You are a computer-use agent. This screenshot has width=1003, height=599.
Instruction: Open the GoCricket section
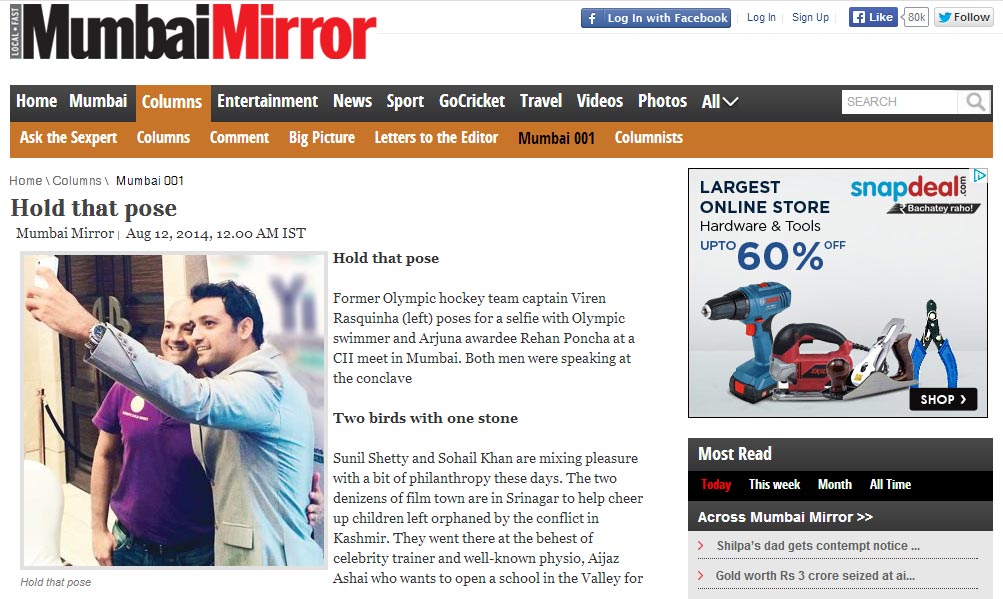[x=472, y=101]
